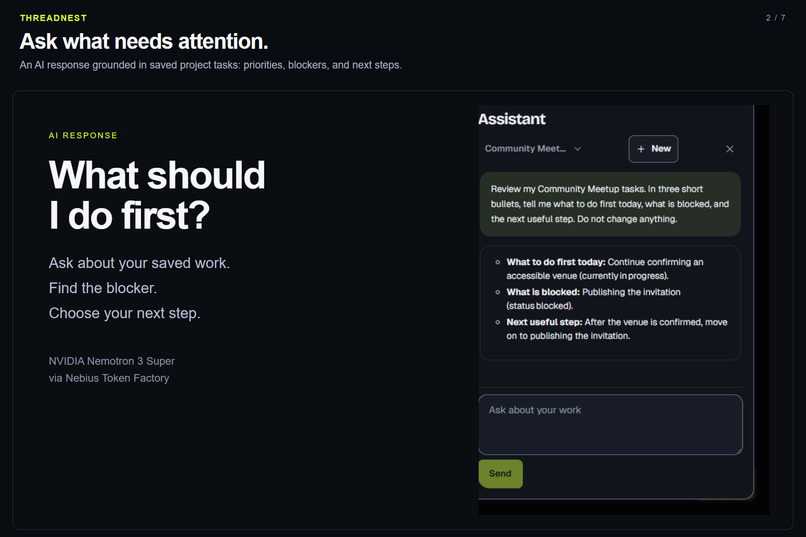Click the 'Find the blocker.' line
The image size is (806, 537).
pos(103,288)
